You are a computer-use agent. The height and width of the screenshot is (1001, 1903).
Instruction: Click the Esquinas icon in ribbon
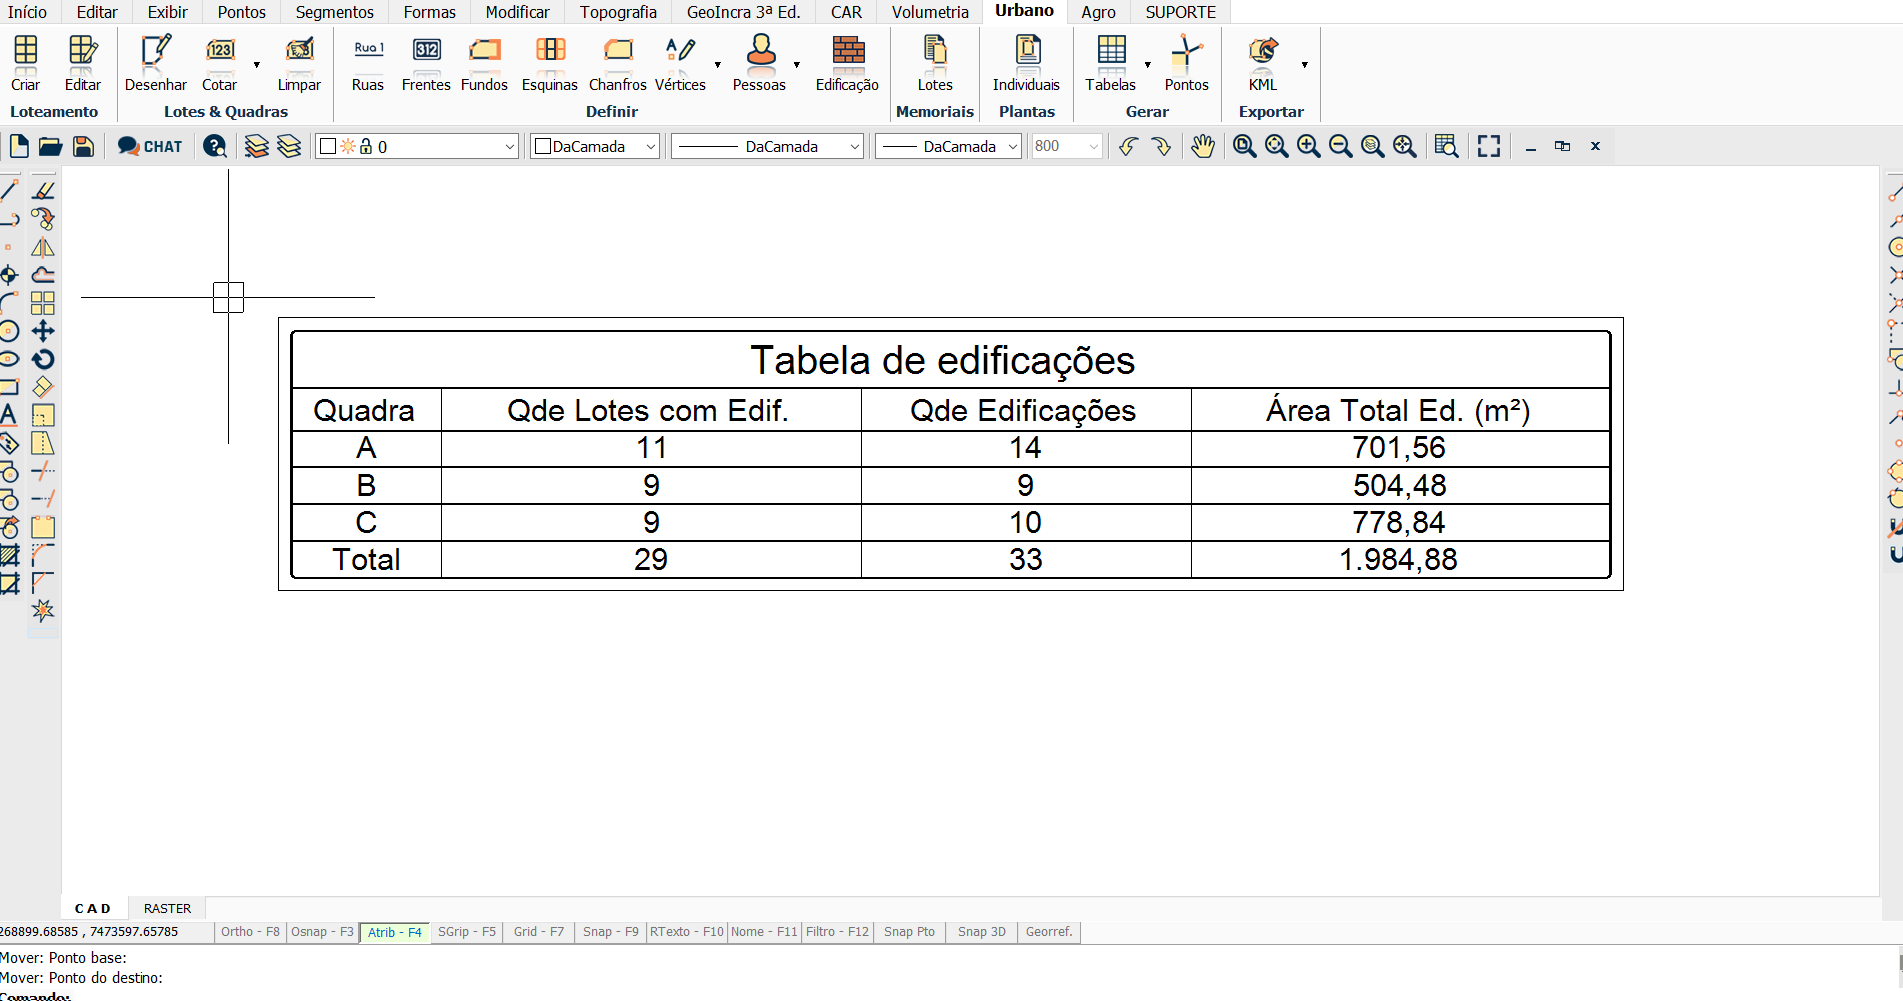pos(549,62)
